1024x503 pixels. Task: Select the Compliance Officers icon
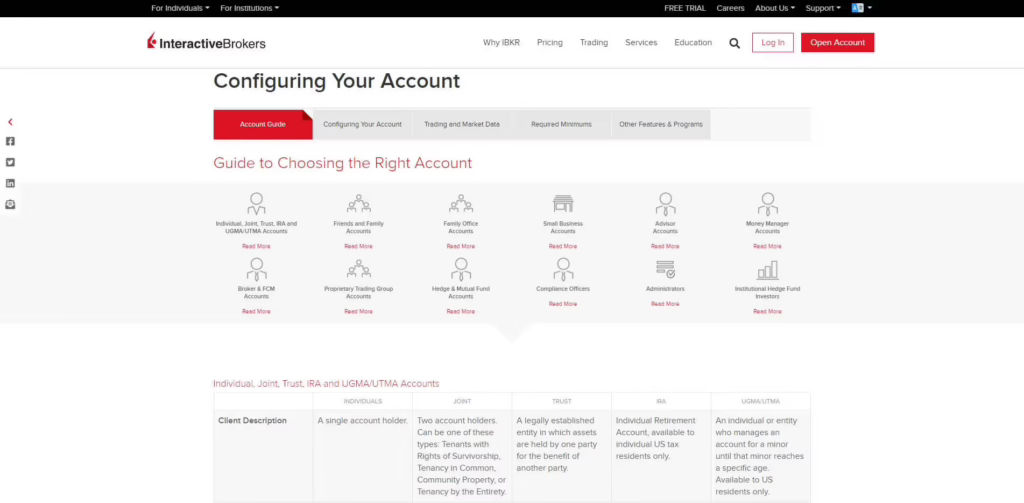[x=563, y=268]
